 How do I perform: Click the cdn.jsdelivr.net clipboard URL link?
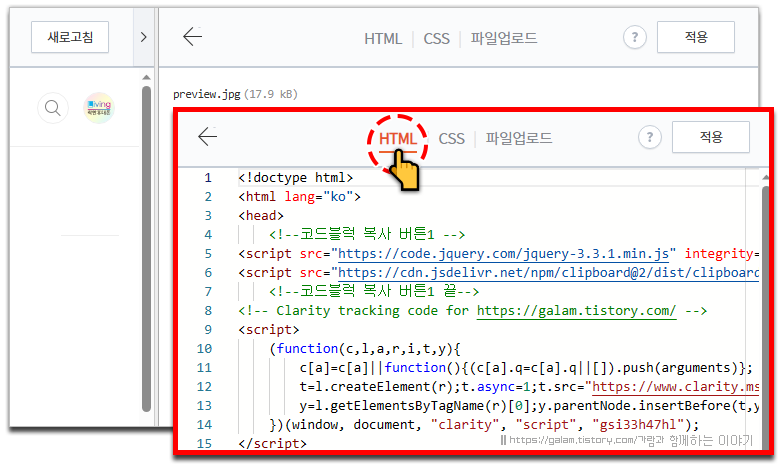548,273
